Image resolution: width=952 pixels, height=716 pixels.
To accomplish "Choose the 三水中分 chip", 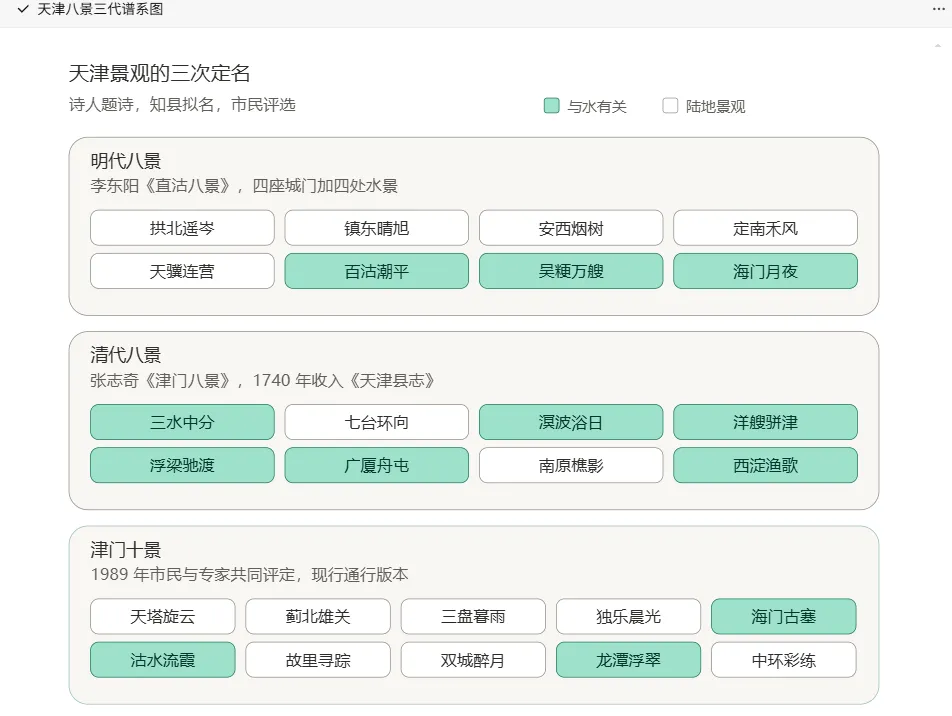I will click(182, 422).
